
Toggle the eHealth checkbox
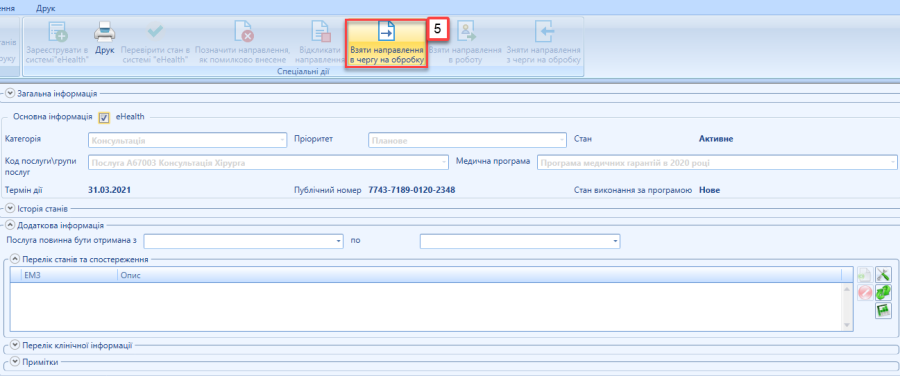104,118
